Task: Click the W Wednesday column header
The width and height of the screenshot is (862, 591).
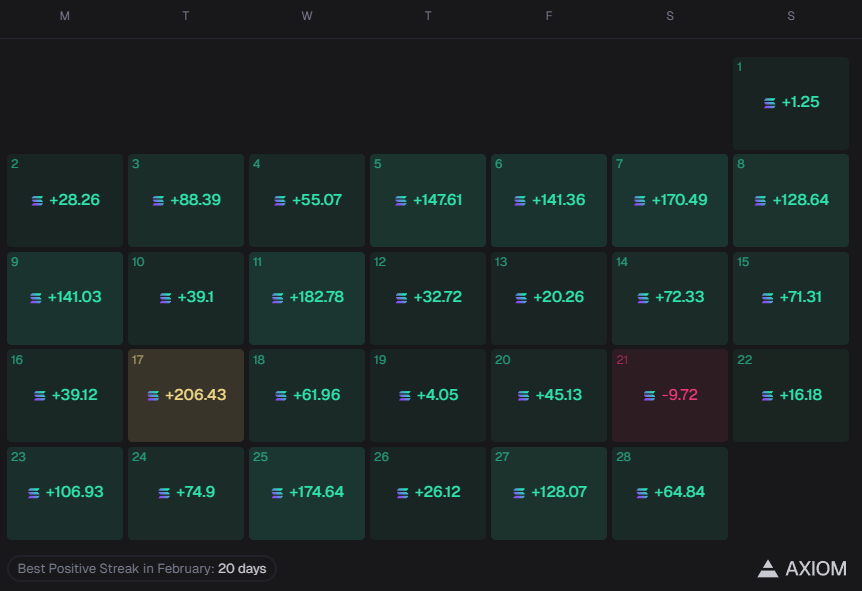Action: click(x=307, y=16)
